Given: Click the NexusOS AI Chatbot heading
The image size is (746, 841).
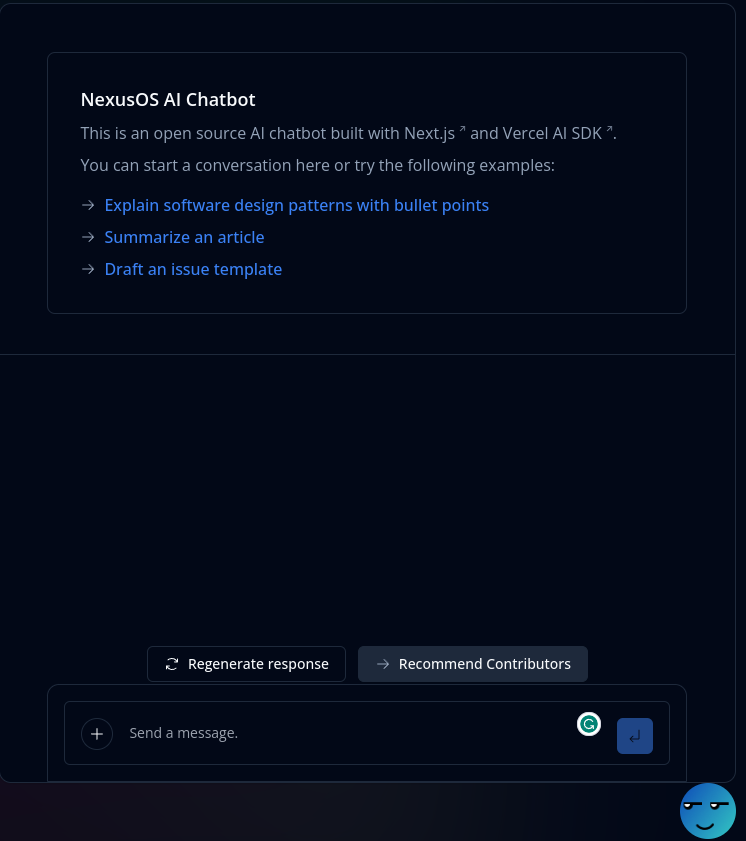Looking at the screenshot, I should (168, 100).
